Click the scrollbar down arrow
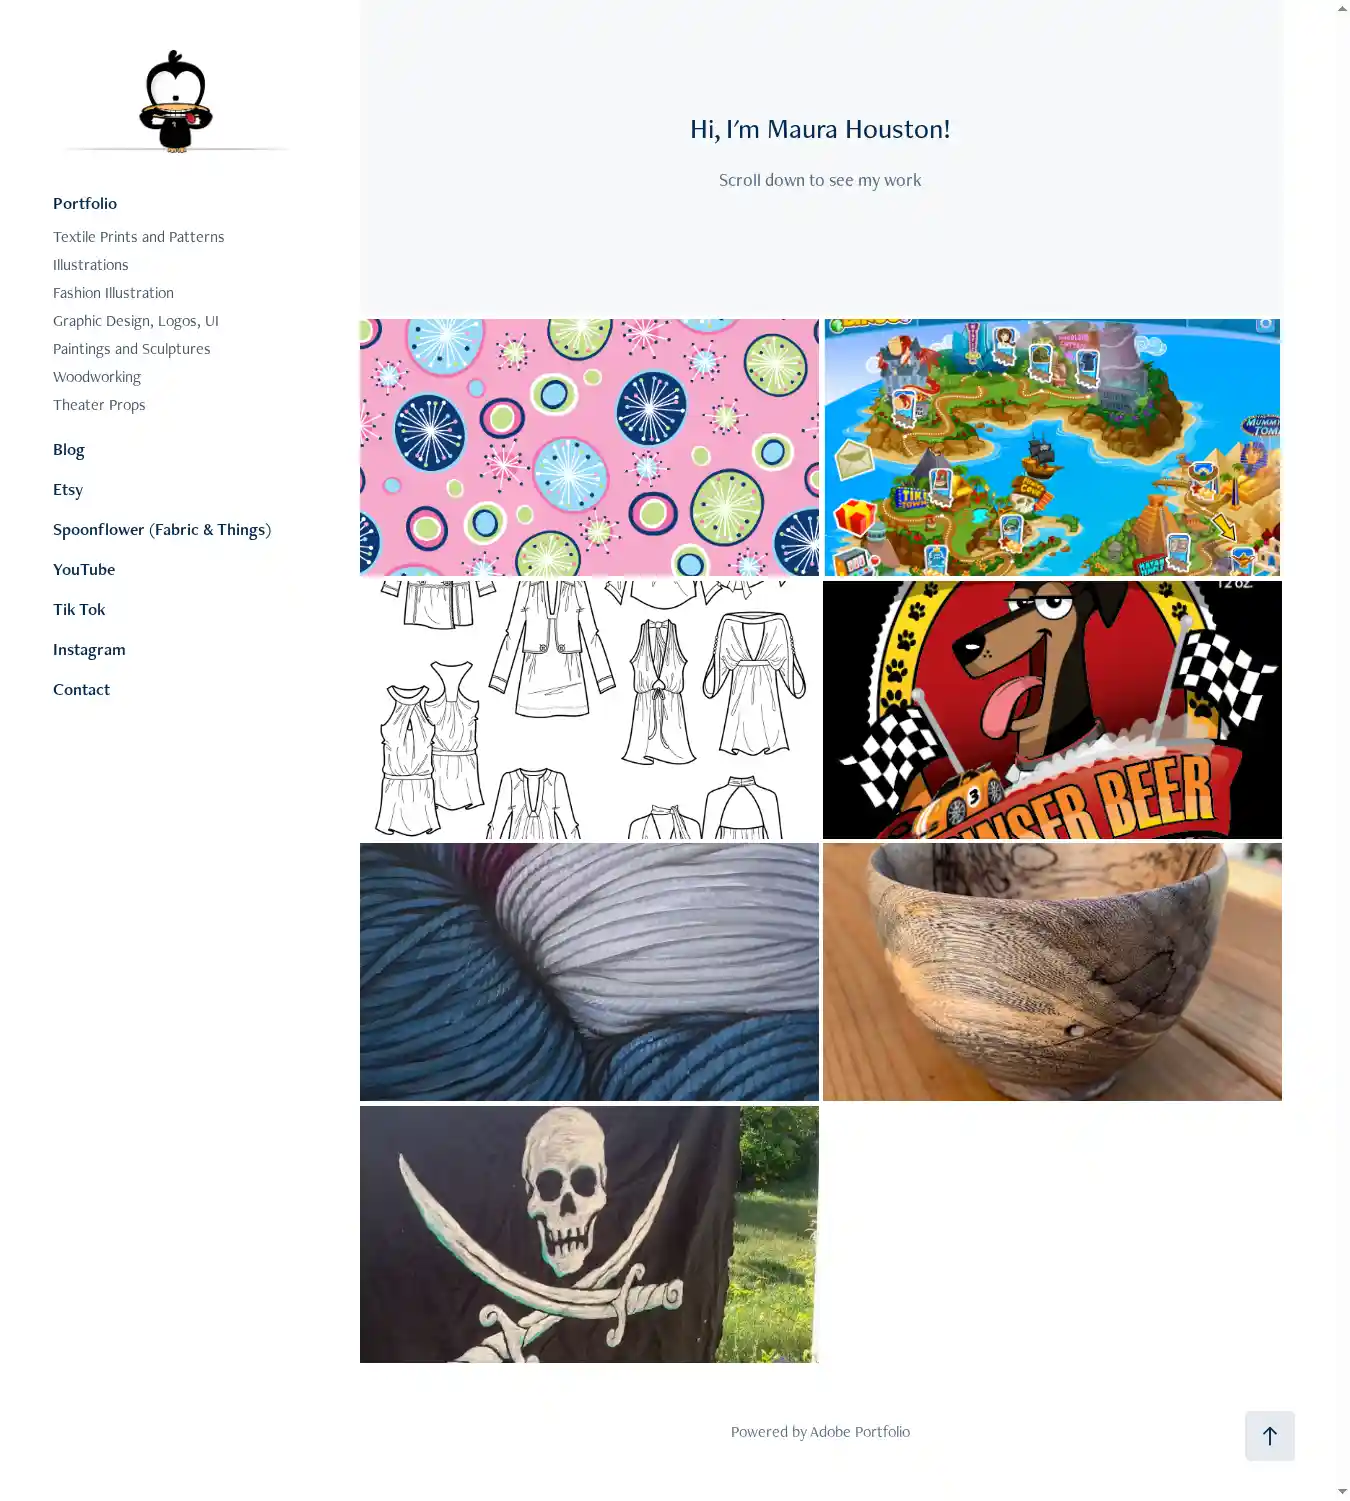Viewport: 1350px width, 1501px height. click(1342, 1492)
